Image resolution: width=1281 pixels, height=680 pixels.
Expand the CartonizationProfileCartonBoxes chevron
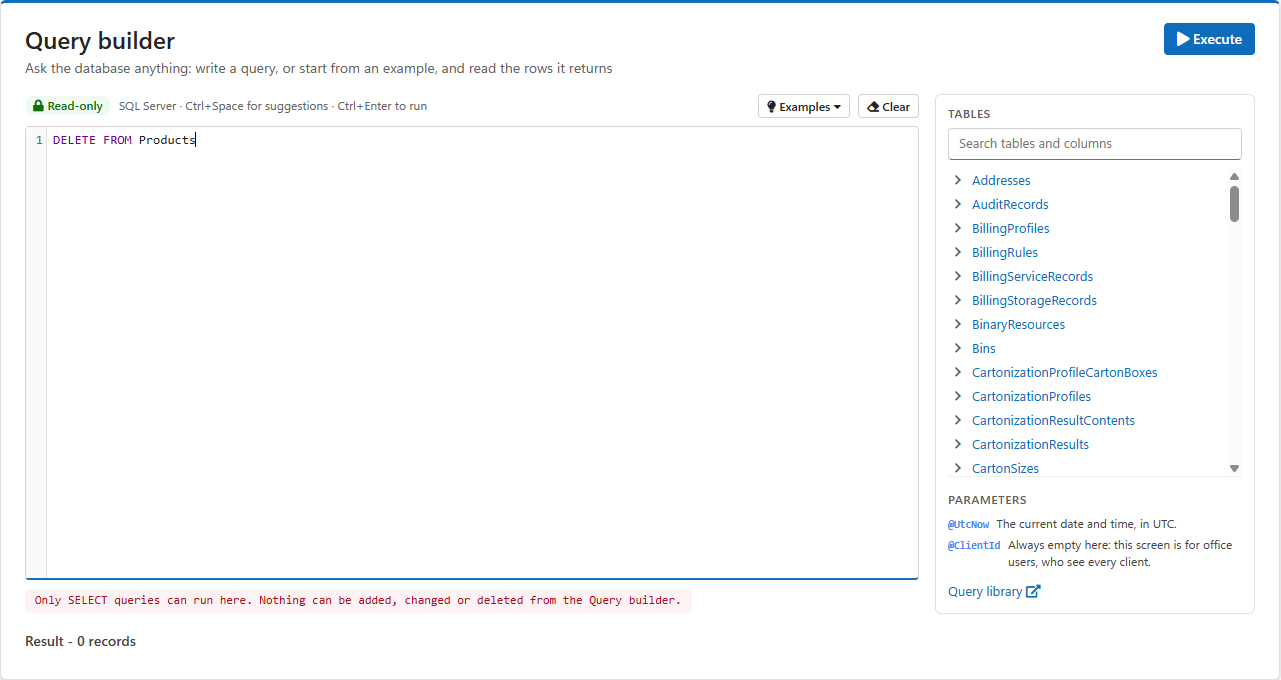pyautogui.click(x=958, y=372)
